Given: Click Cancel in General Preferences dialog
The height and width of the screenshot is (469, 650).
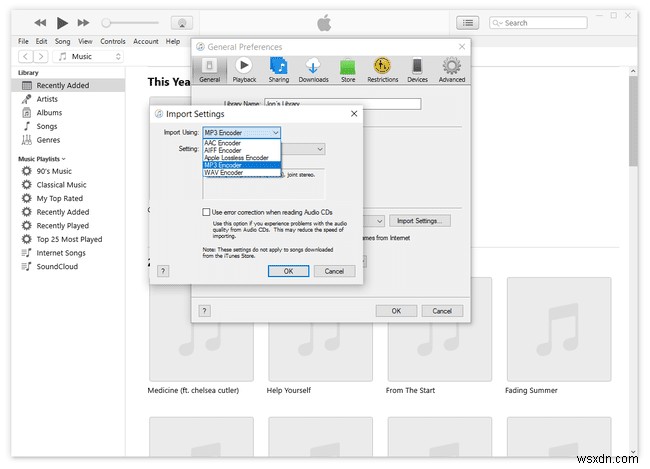Looking at the screenshot, I should (442, 311).
